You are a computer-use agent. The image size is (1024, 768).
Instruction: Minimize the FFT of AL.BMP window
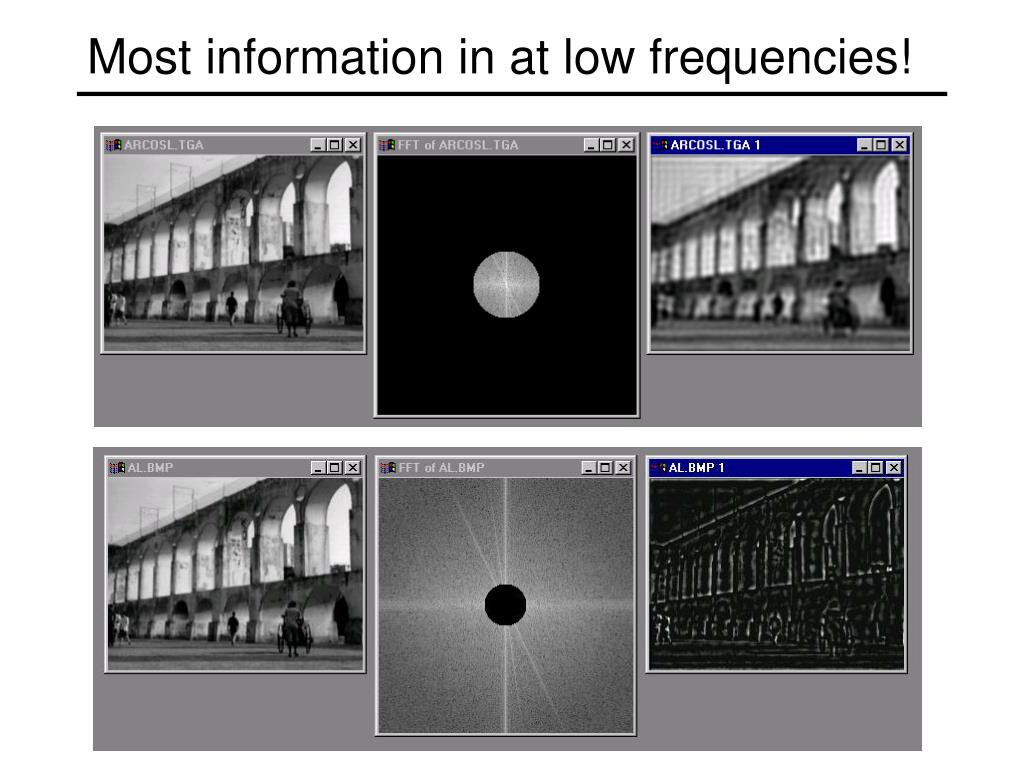(x=589, y=468)
